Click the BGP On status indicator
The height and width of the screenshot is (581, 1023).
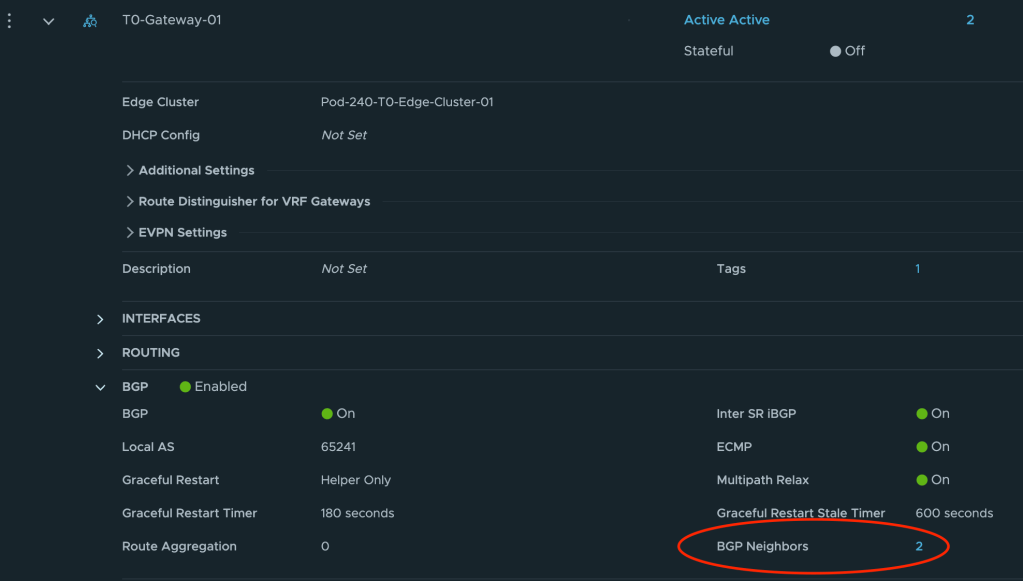pos(327,414)
